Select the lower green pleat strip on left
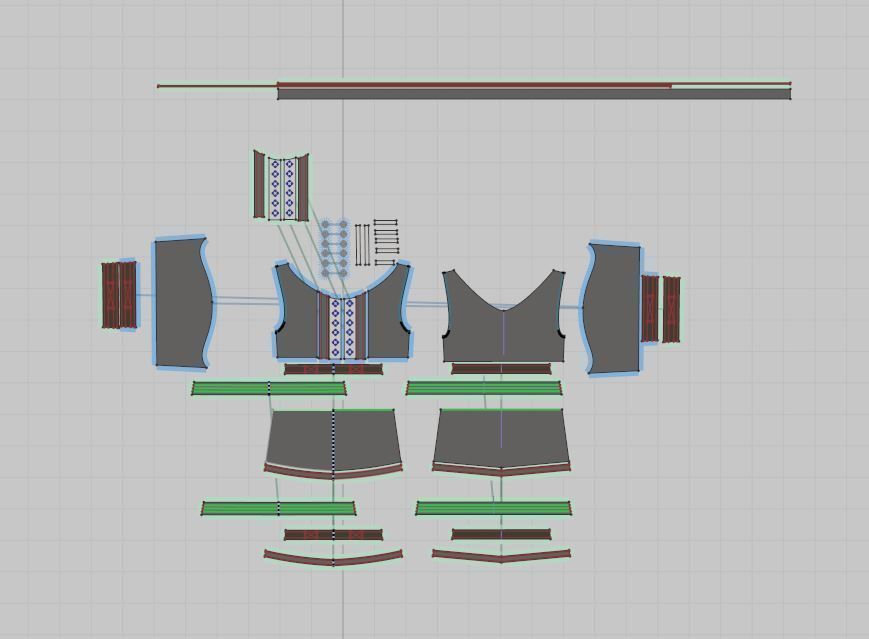Viewport: 869px width, 639px height. pos(278,508)
